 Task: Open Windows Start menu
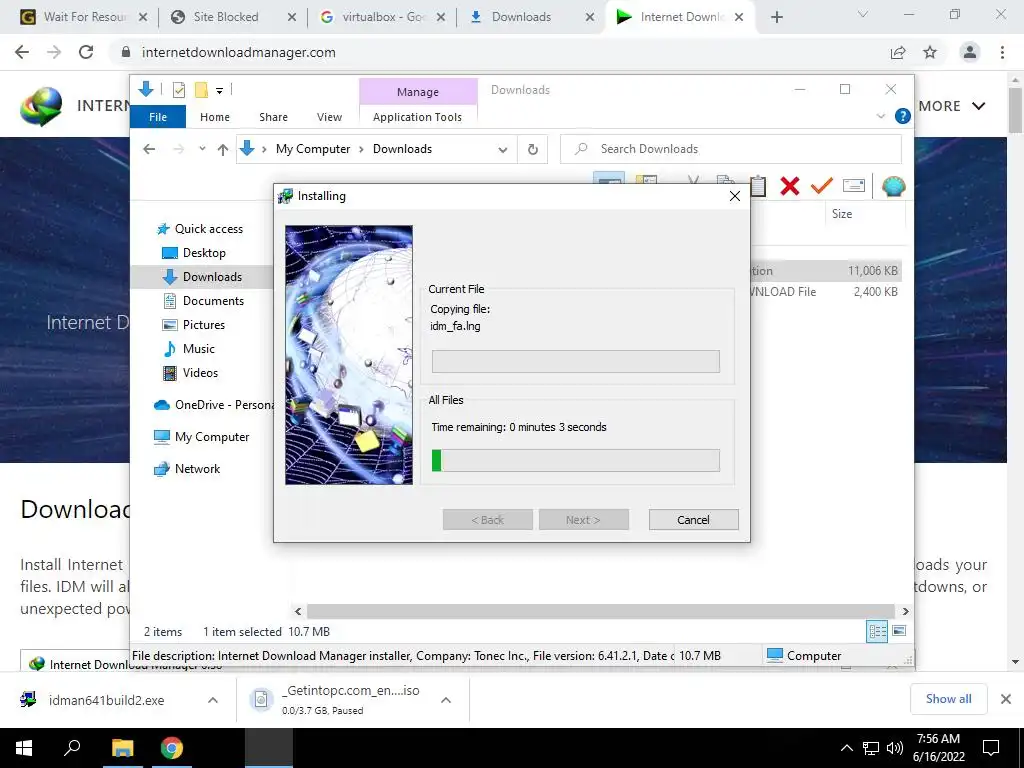click(x=24, y=748)
